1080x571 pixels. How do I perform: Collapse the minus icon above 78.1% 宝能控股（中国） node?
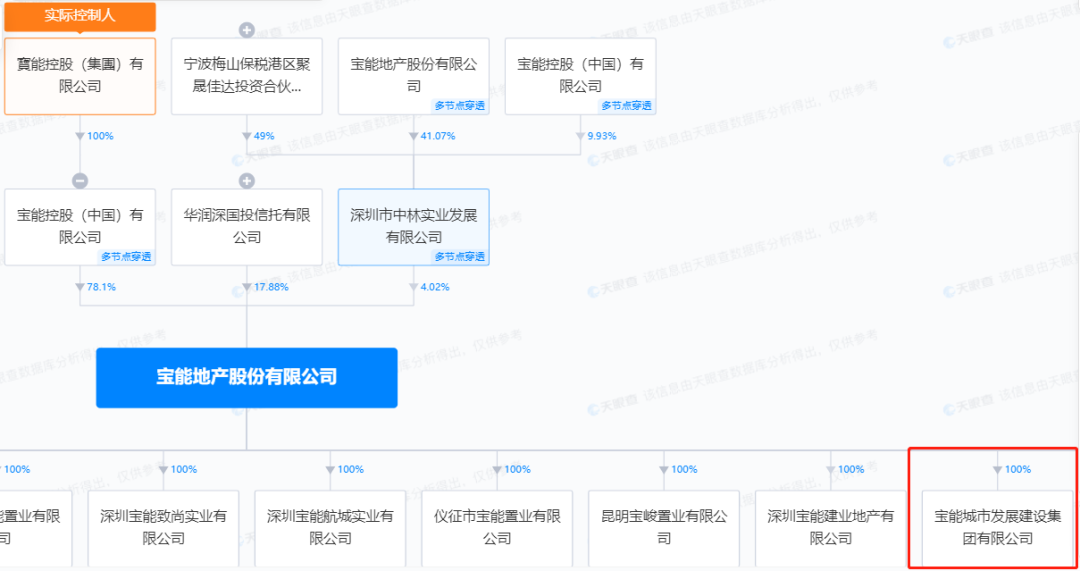80,180
